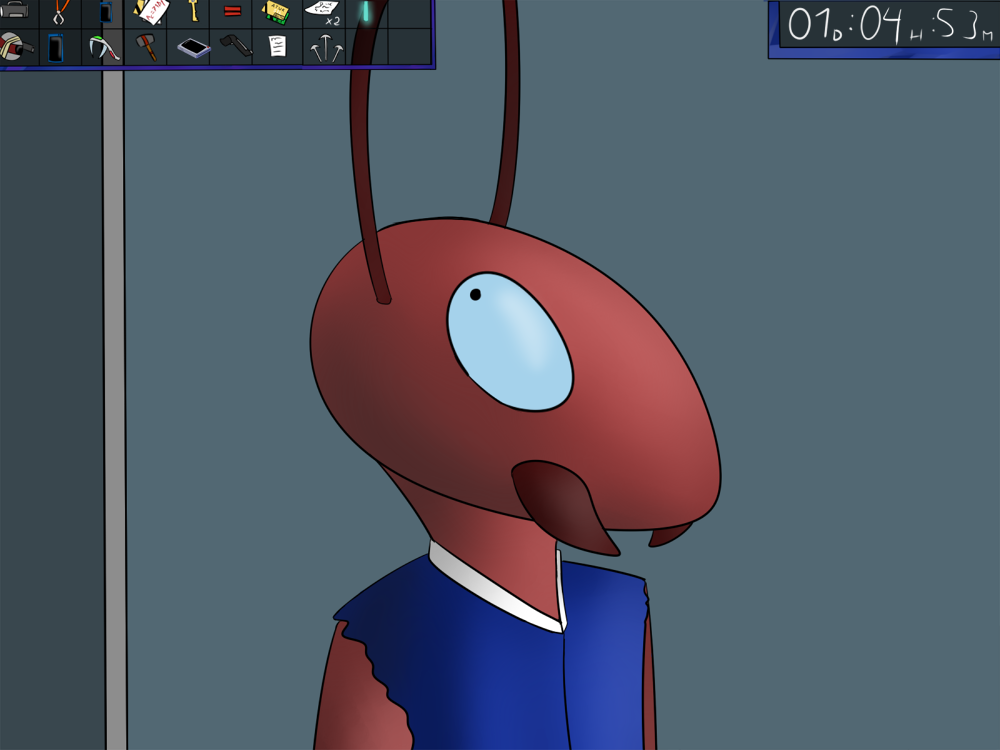Select the three nails item
Image resolution: width=1000 pixels, height=750 pixels.
(326, 48)
